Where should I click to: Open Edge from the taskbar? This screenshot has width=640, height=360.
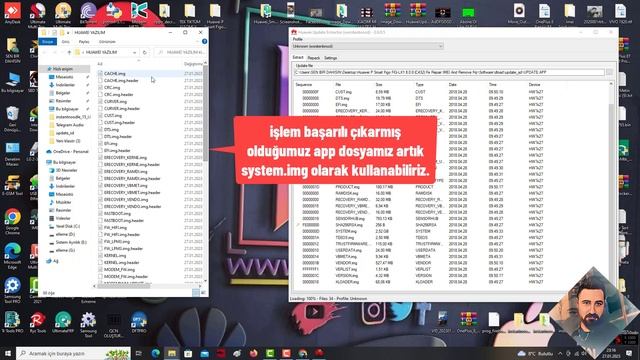[156, 353]
